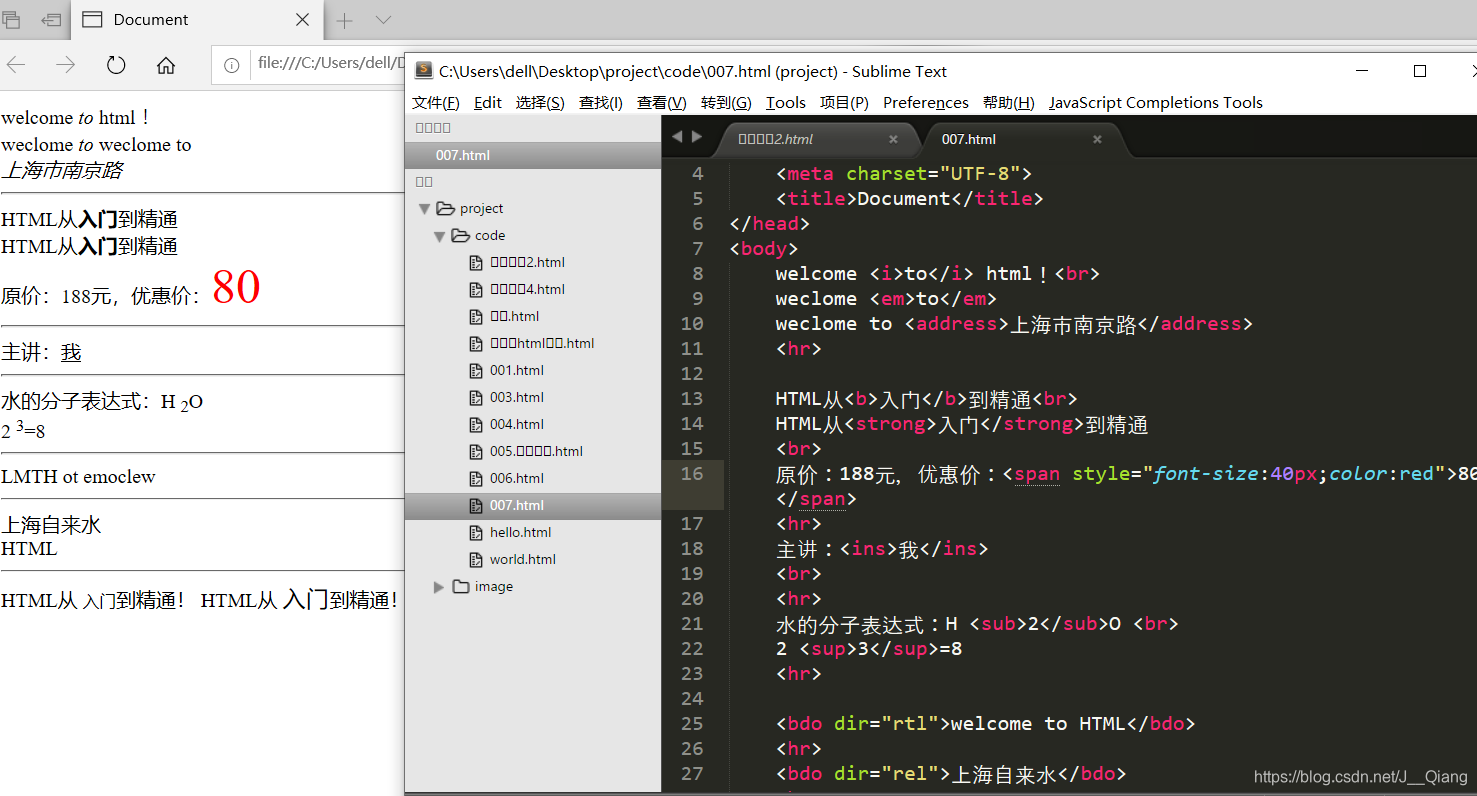The image size is (1477, 796).
Task: Click the set tabs aside icon
Action: (x=50, y=19)
